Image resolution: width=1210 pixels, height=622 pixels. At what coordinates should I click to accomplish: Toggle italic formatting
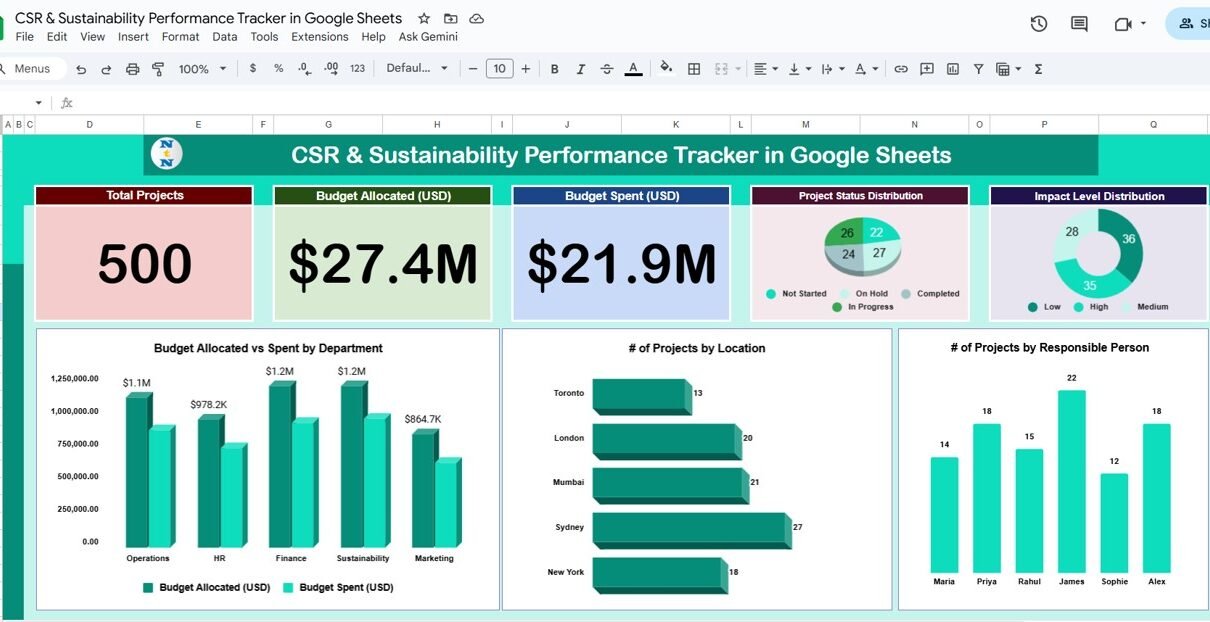(581, 69)
